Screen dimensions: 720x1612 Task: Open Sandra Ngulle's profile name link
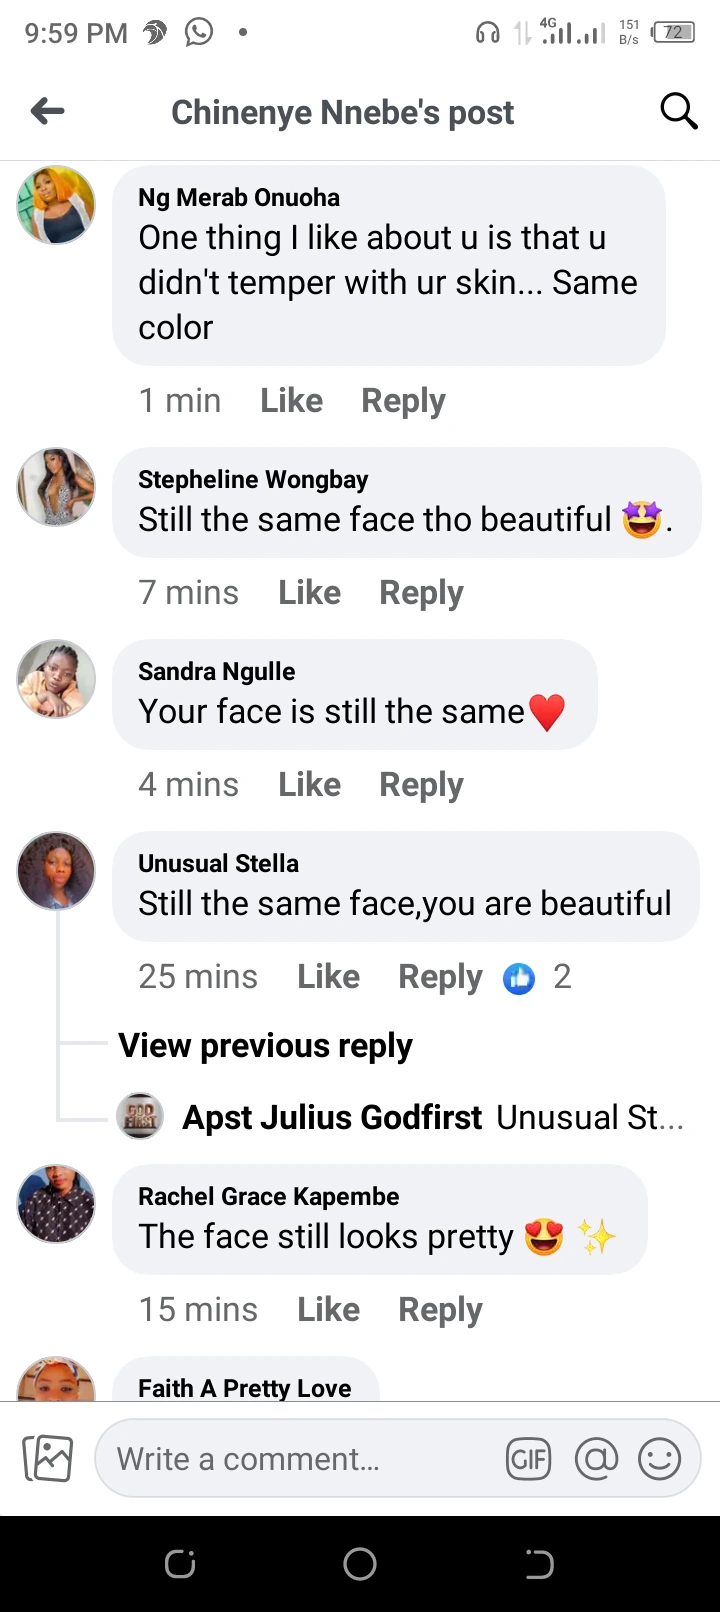coord(216,672)
